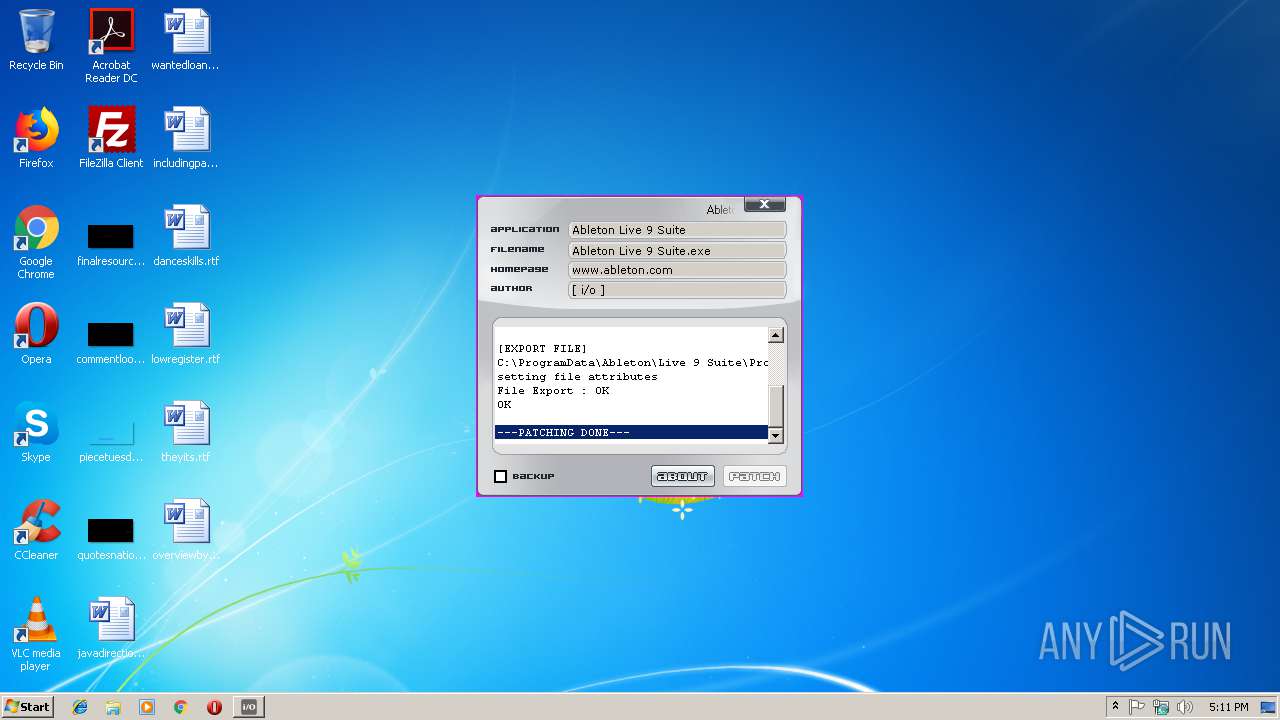Show hidden tray icons arrow
Image resolution: width=1280 pixels, height=720 pixels.
pyautogui.click(x=1115, y=707)
